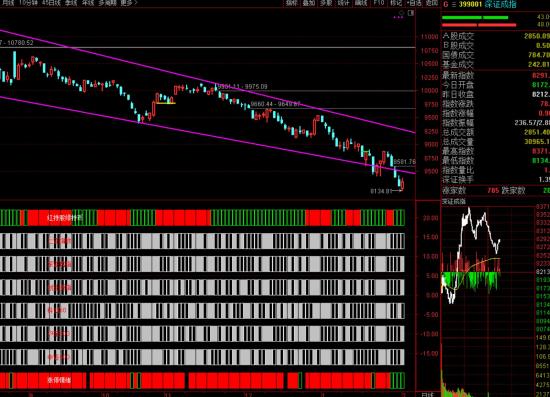Add stock via the +自选 button
Screen dimensions: 550x397
(x=414, y=3)
